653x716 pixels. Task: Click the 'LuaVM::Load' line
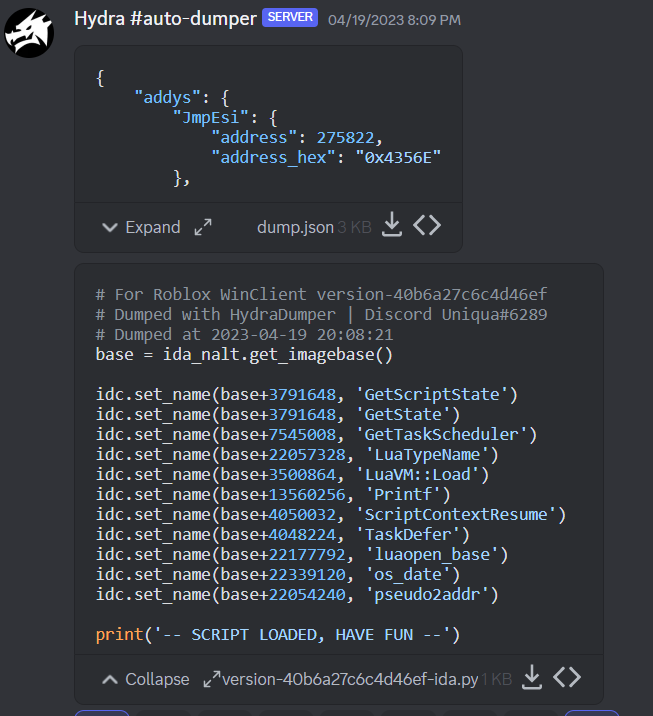click(292, 474)
